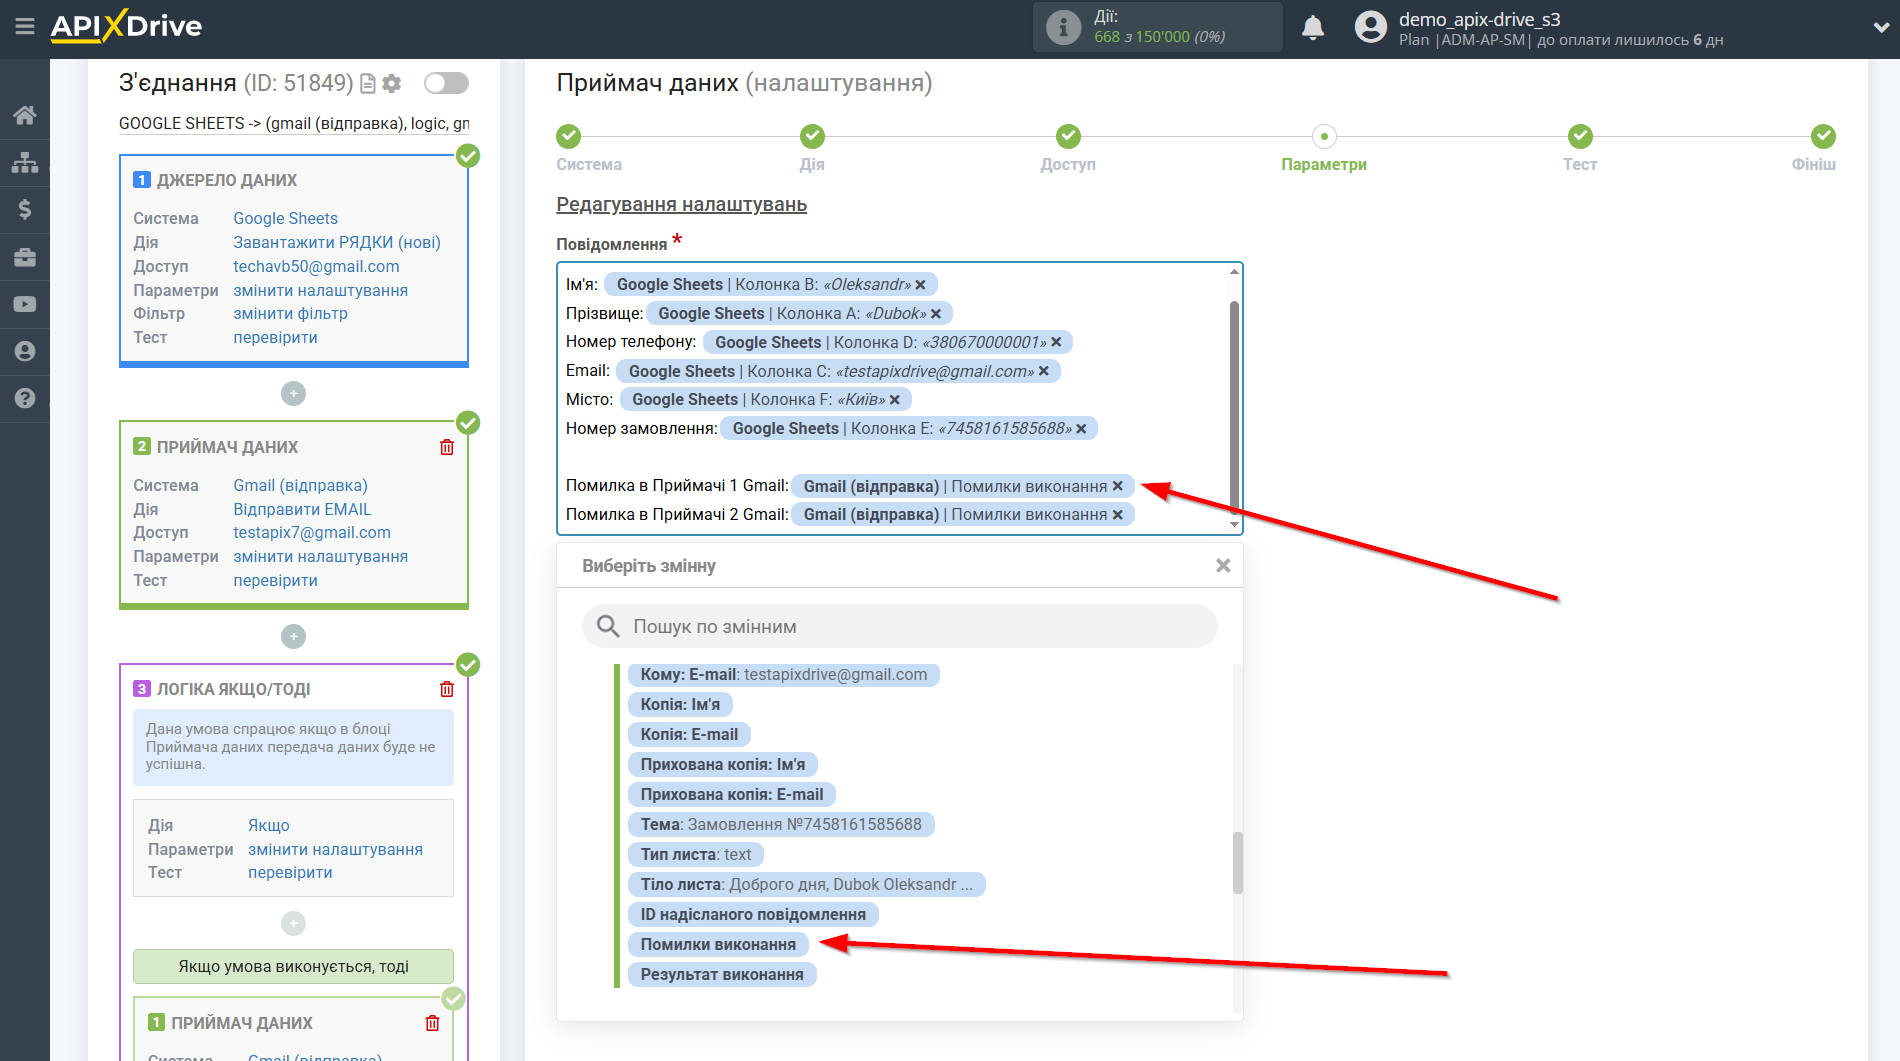Viewport: 1900px width, 1061px height.
Task: Toggle the connection on/off switch
Action: pyautogui.click(x=446, y=83)
